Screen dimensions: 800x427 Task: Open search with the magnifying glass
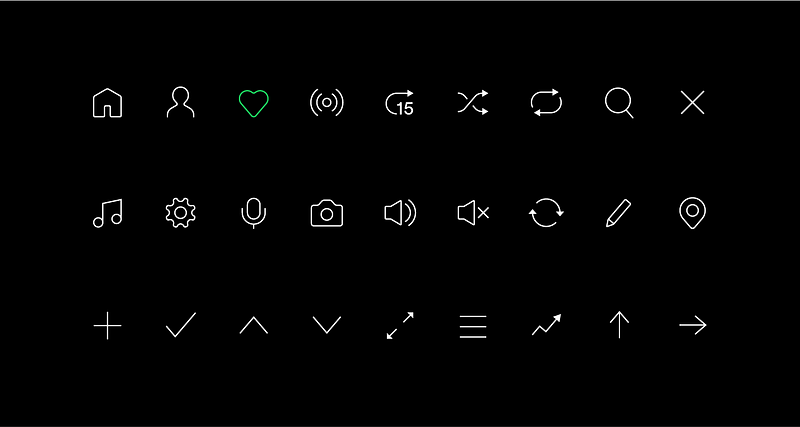click(x=619, y=103)
